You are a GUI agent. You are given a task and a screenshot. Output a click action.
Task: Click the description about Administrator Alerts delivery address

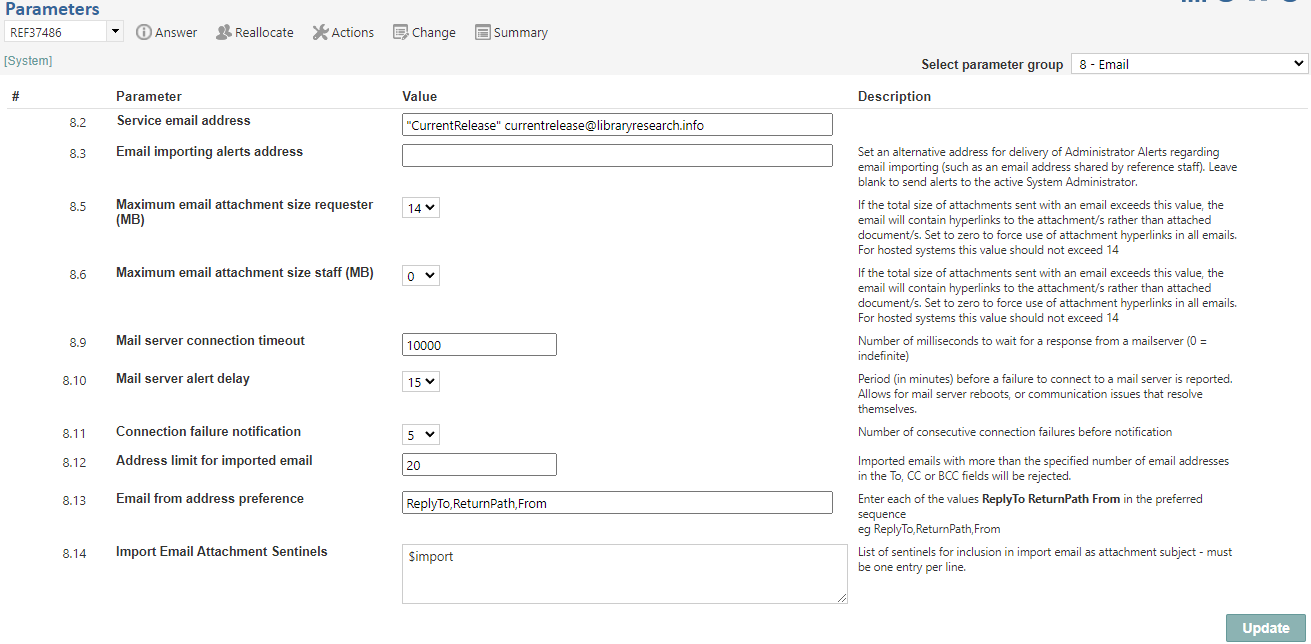[1047, 168]
